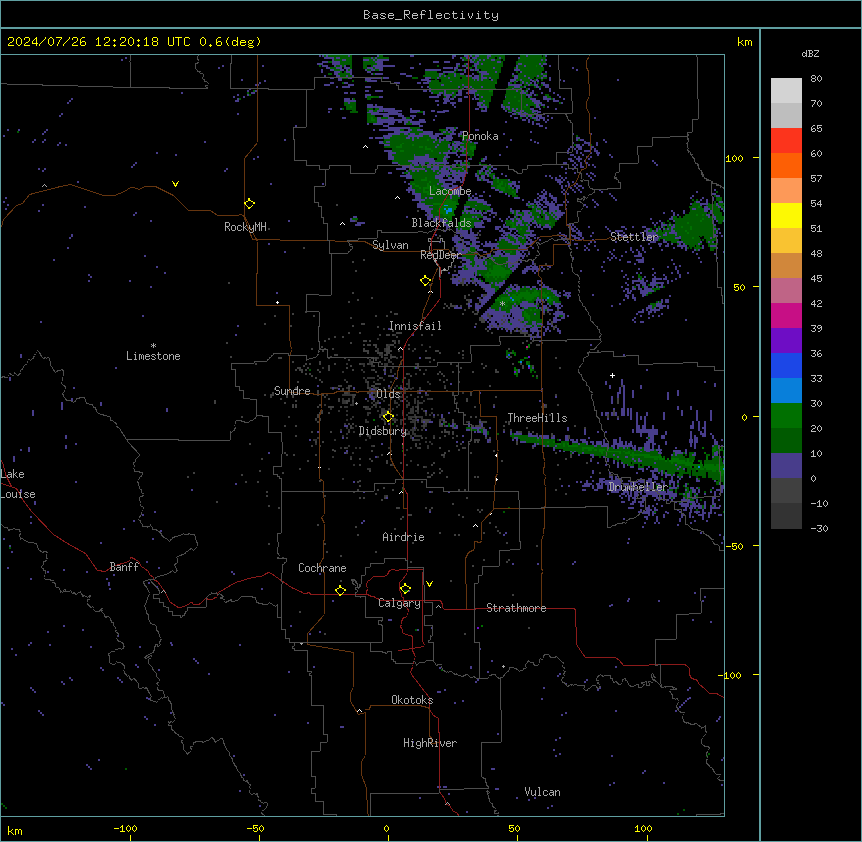This screenshot has width=862, height=842.
Task: Click the Vulcan label
Action: click(x=542, y=792)
